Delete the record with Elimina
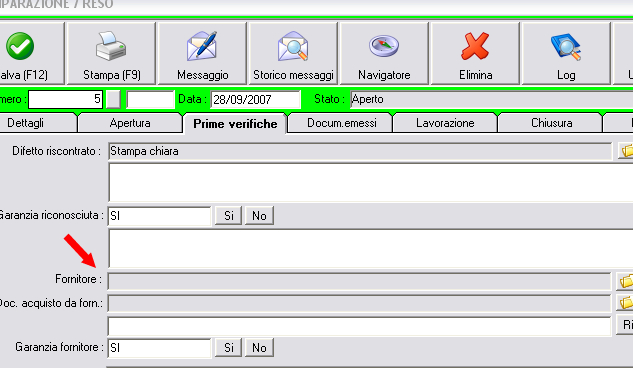This screenshot has height=368, width=633. pyautogui.click(x=475, y=53)
